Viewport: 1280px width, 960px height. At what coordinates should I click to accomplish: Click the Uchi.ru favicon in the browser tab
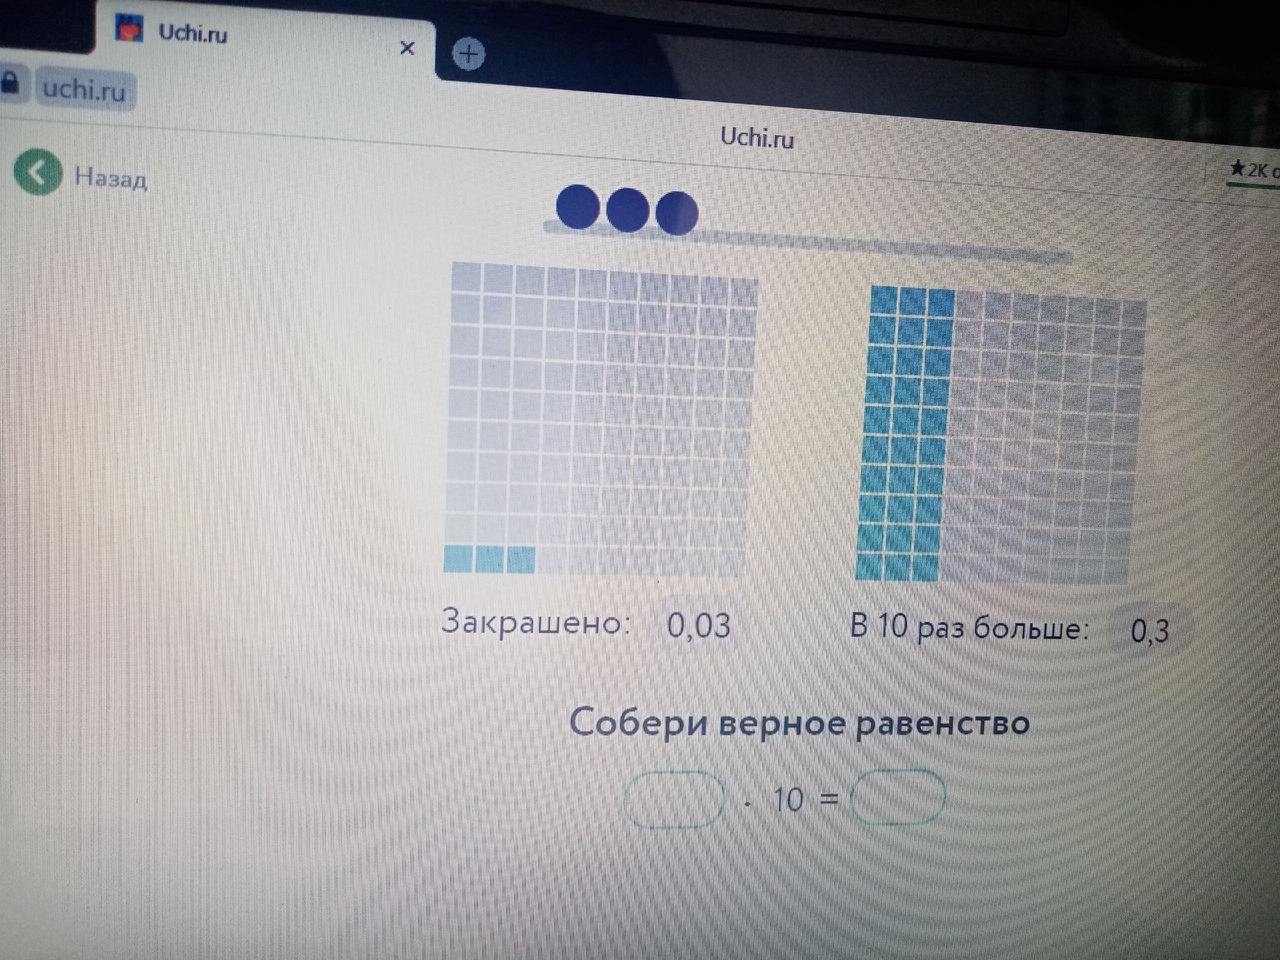coord(130,28)
